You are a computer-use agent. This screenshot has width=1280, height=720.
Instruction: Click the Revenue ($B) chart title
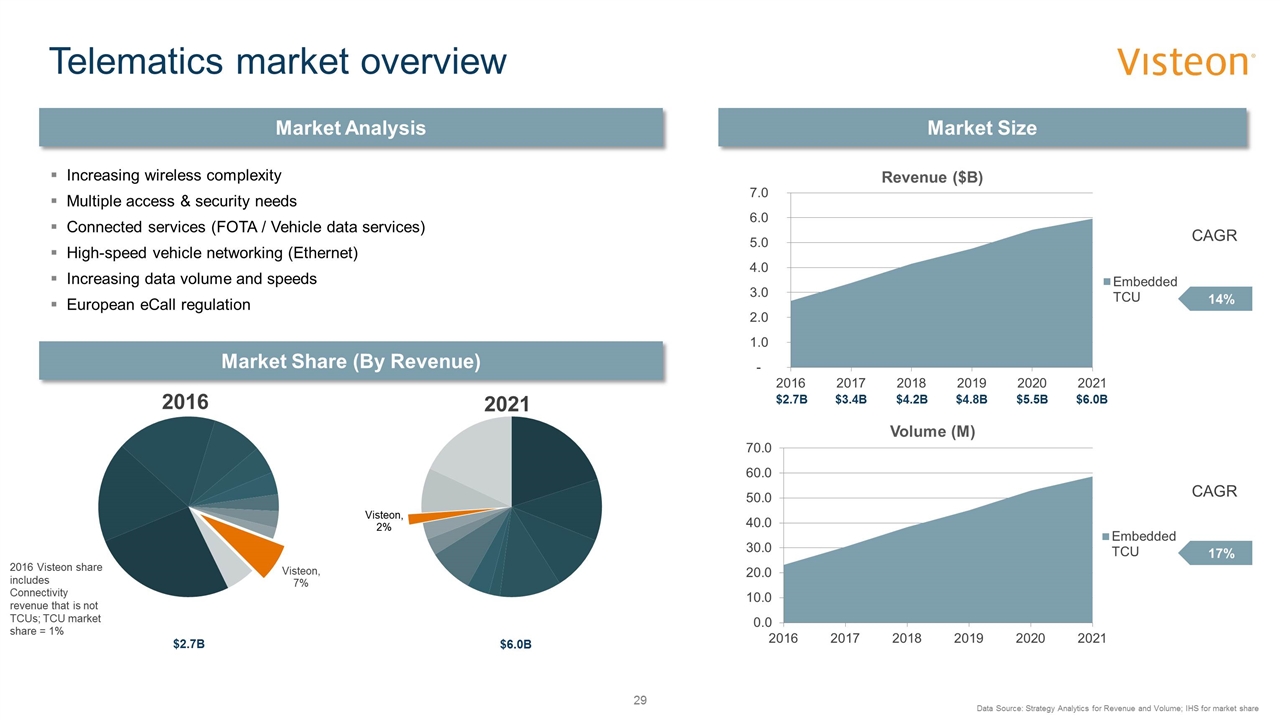(931, 177)
